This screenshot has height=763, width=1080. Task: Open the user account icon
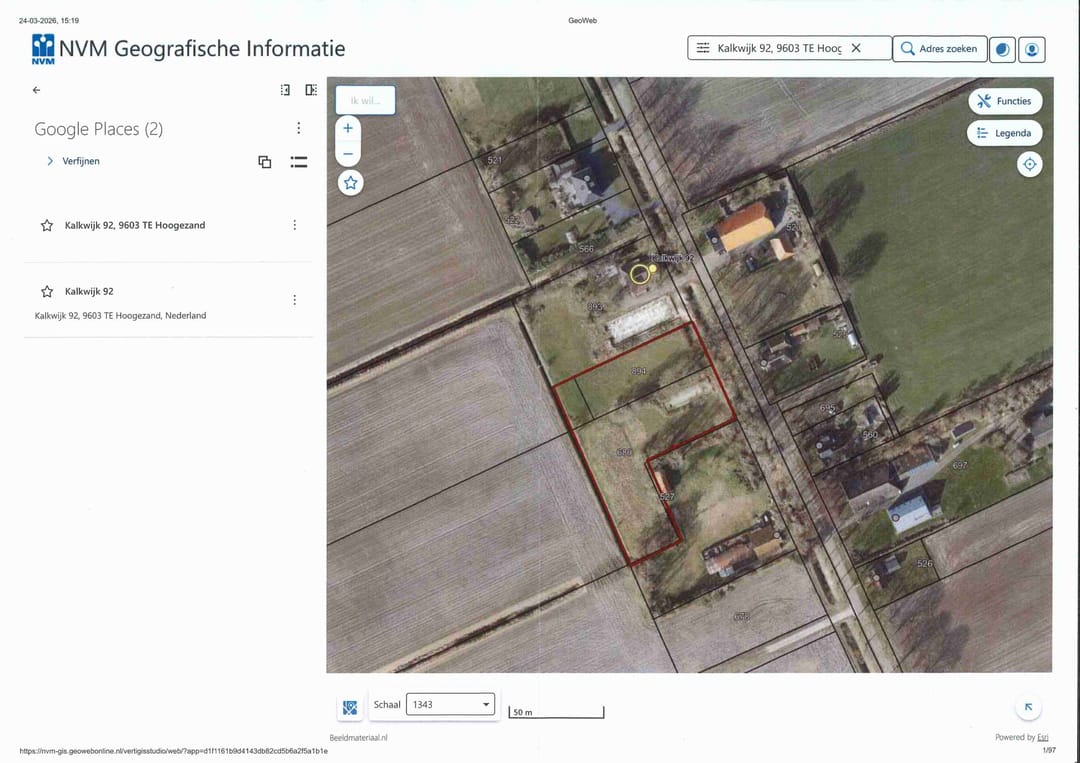(x=1032, y=50)
